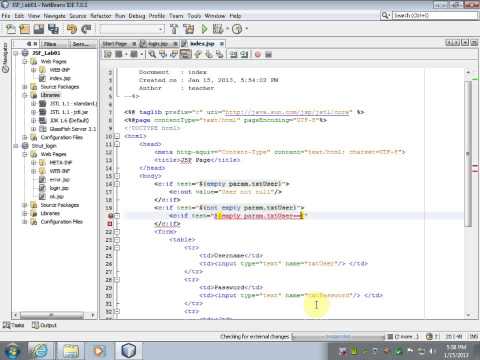Click the Save All toolbar icon

tap(53, 29)
